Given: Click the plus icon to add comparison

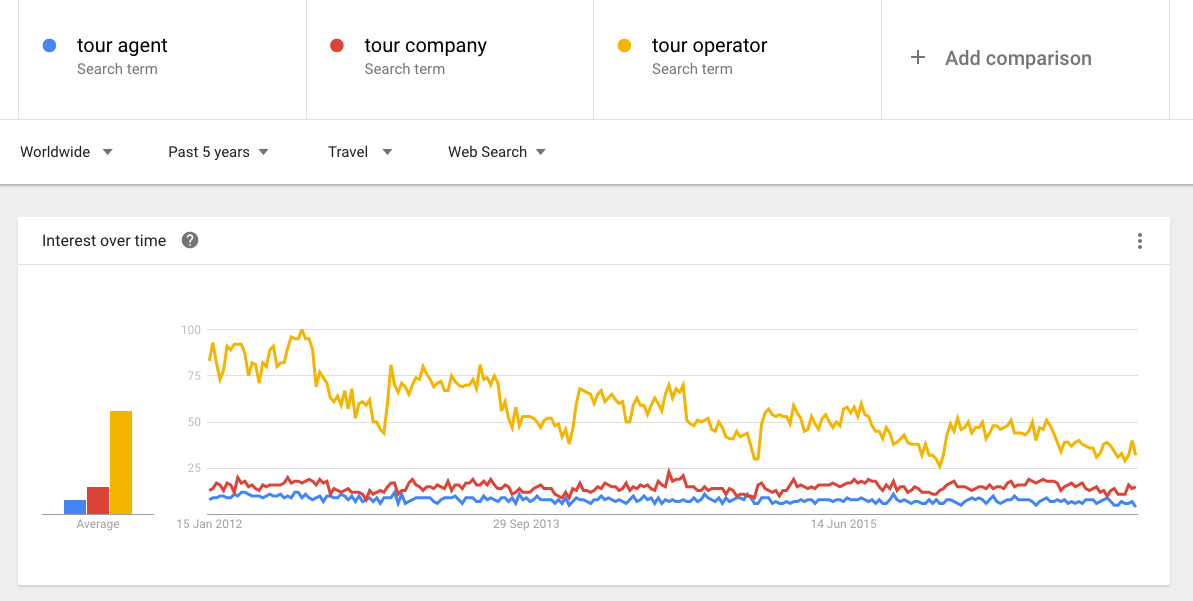Looking at the screenshot, I should [917, 58].
